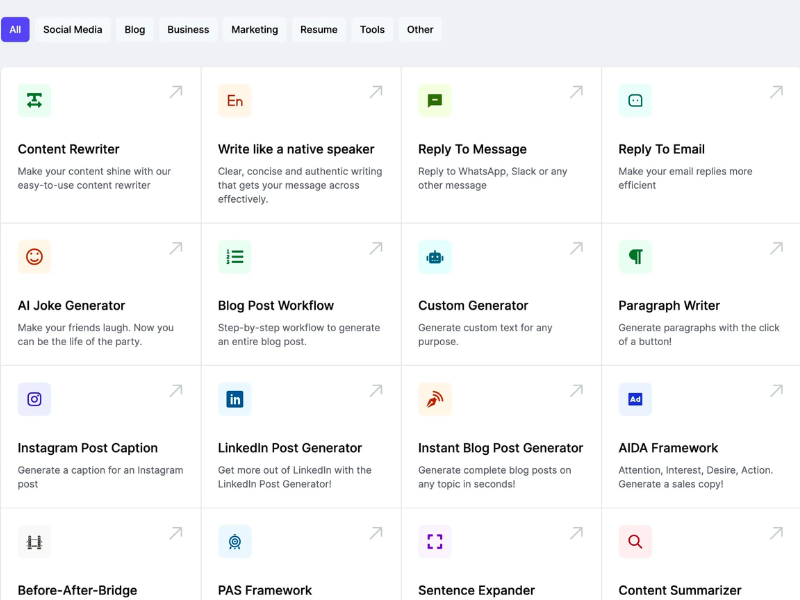The width and height of the screenshot is (800, 600).
Task: Select the Content Rewriter tool icon
Action: (35, 101)
